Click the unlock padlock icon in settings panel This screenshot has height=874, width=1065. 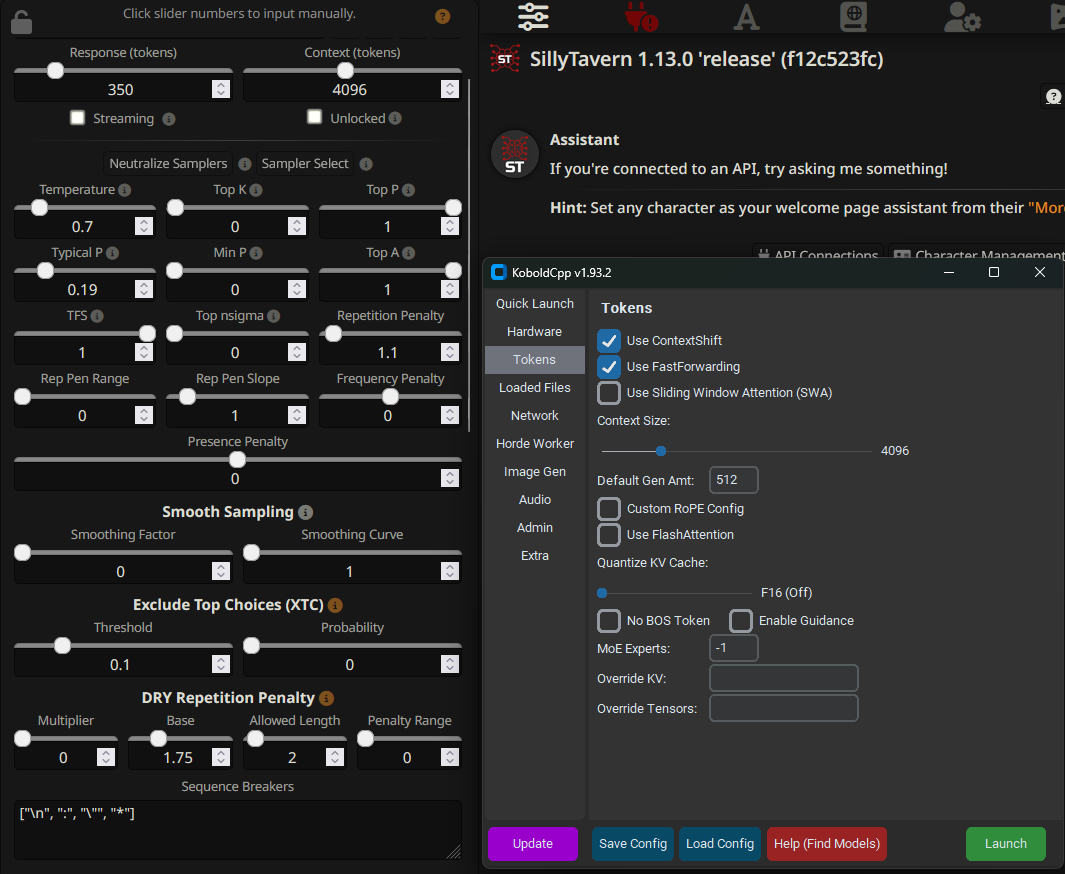coord(21,22)
